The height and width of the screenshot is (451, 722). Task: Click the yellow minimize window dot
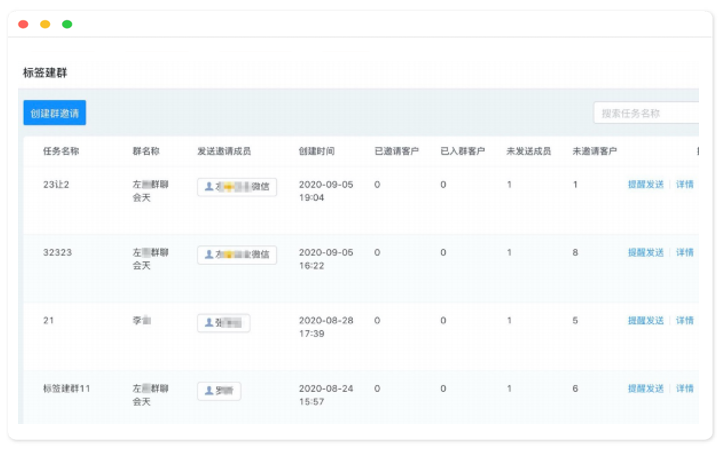tap(45, 24)
